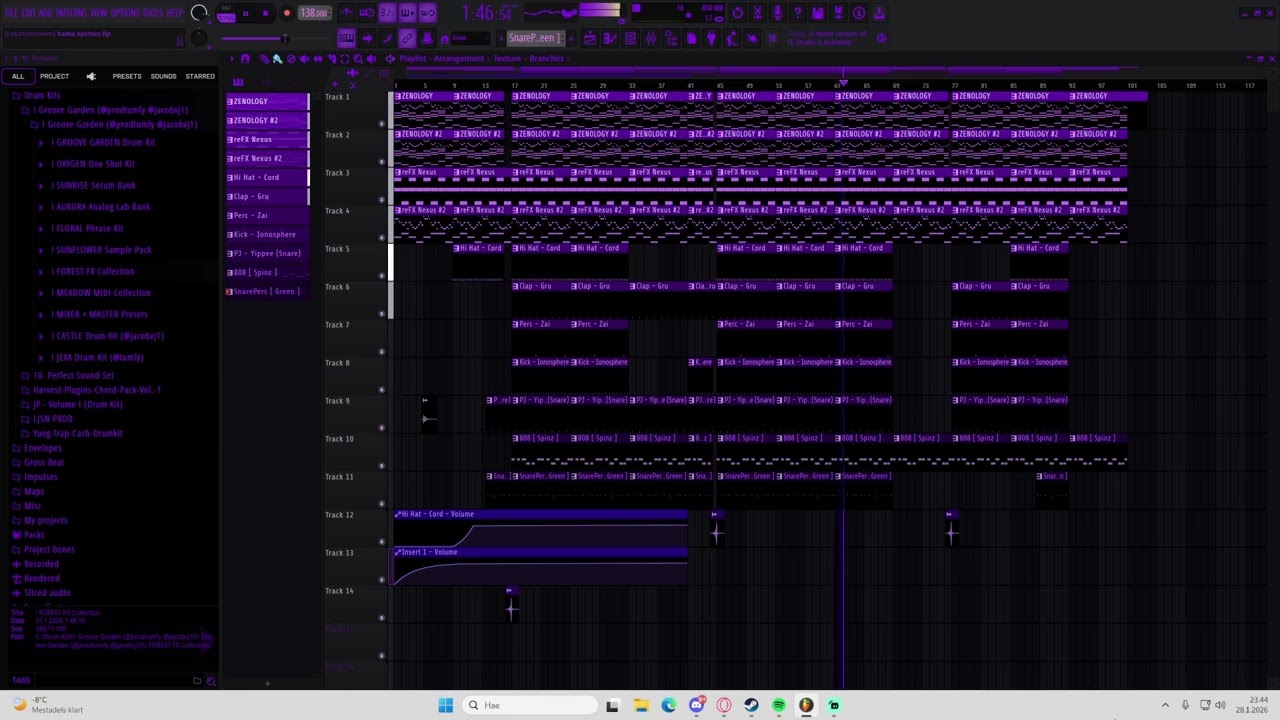Screen dimensions: 1280x720
Task: Toggle the playlist snap magnet icon
Action: tap(245, 59)
